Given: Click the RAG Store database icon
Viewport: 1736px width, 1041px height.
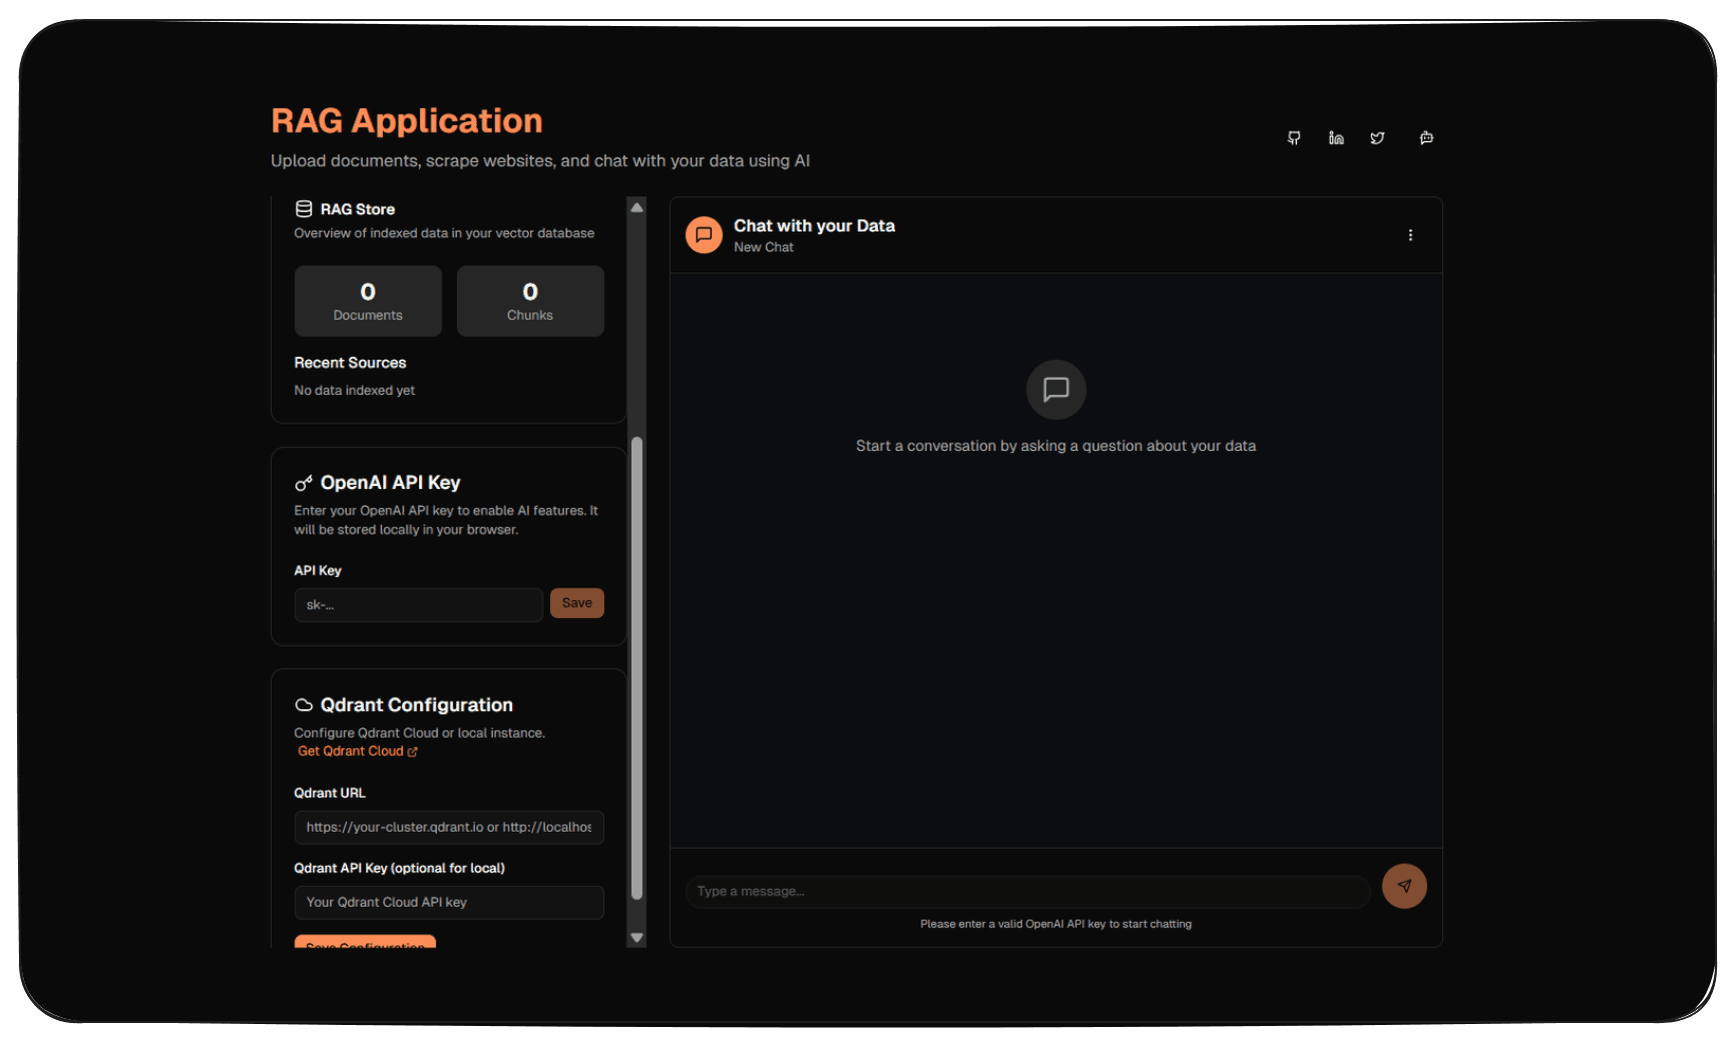Looking at the screenshot, I should point(303,209).
